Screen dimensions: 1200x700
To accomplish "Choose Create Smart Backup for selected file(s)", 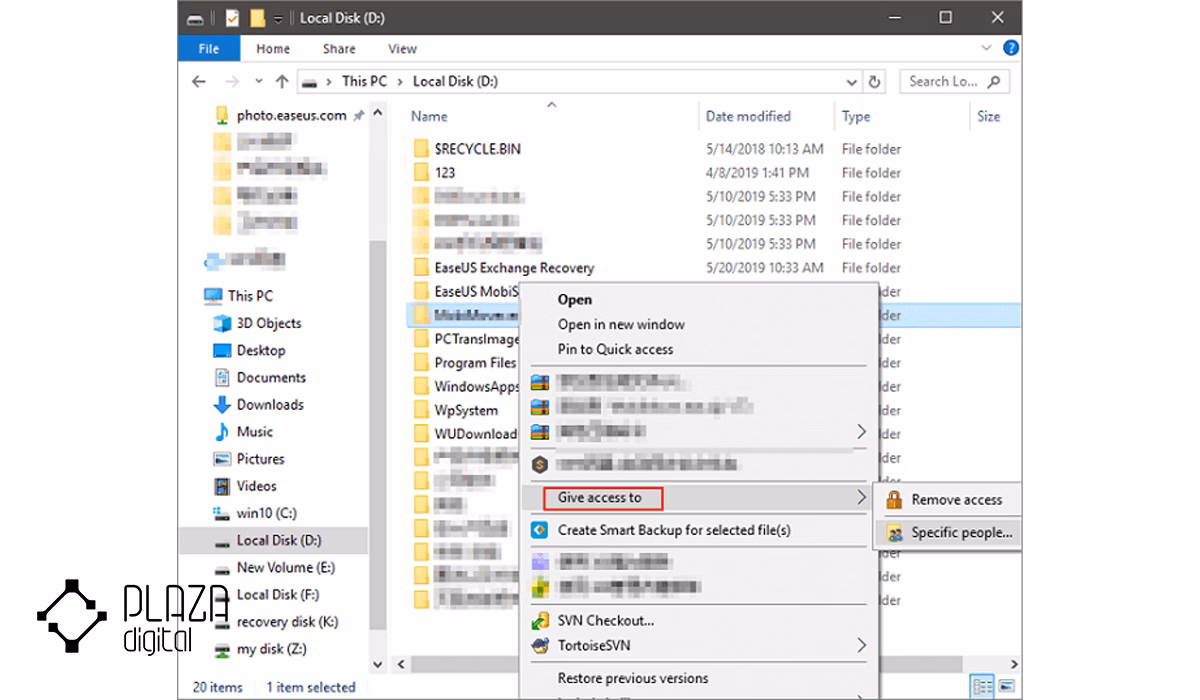I will pos(674,530).
